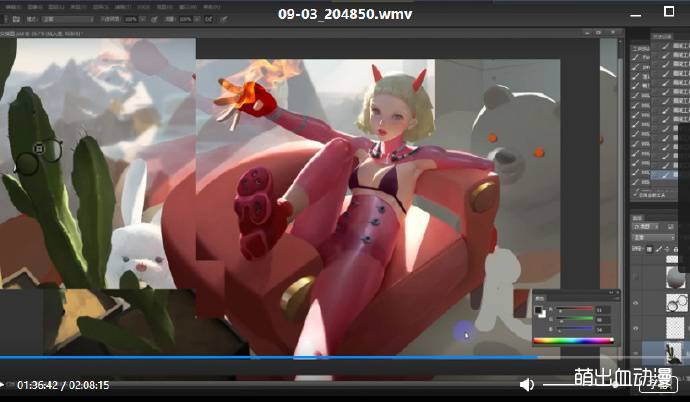Select the glasses layer thumbnail
The width and height of the screenshot is (690, 402).
pos(677,303)
